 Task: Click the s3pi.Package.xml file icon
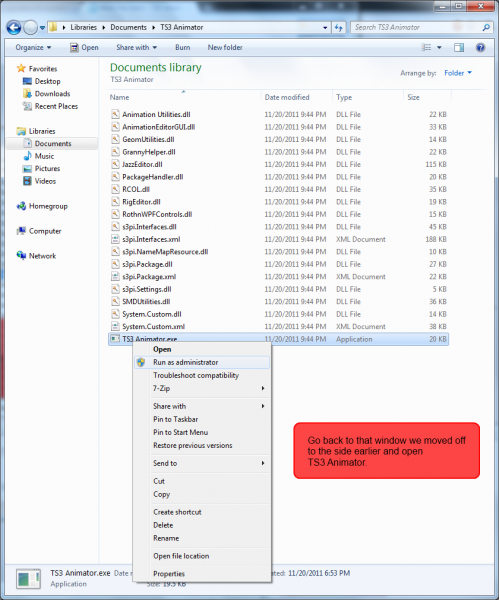coord(115,277)
